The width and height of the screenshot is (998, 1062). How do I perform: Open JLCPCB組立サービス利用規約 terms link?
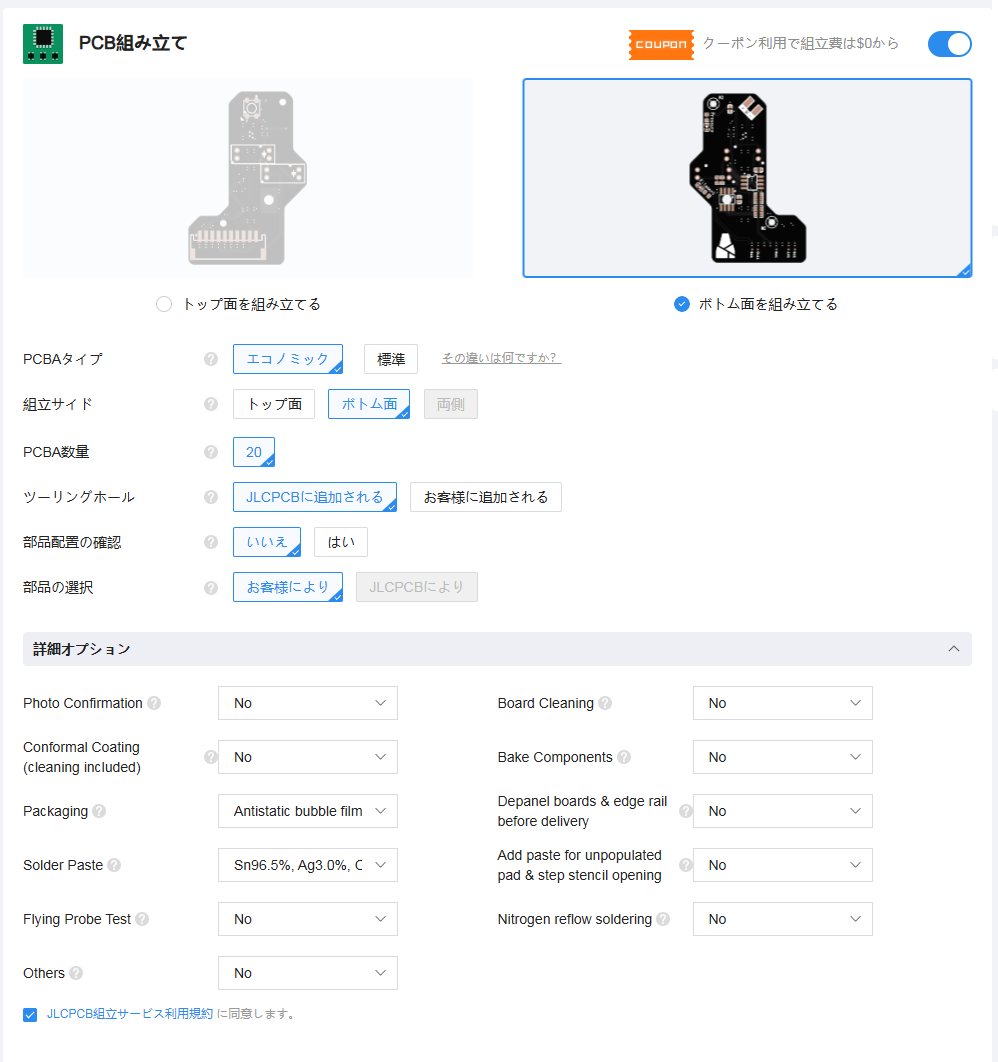(129, 1014)
